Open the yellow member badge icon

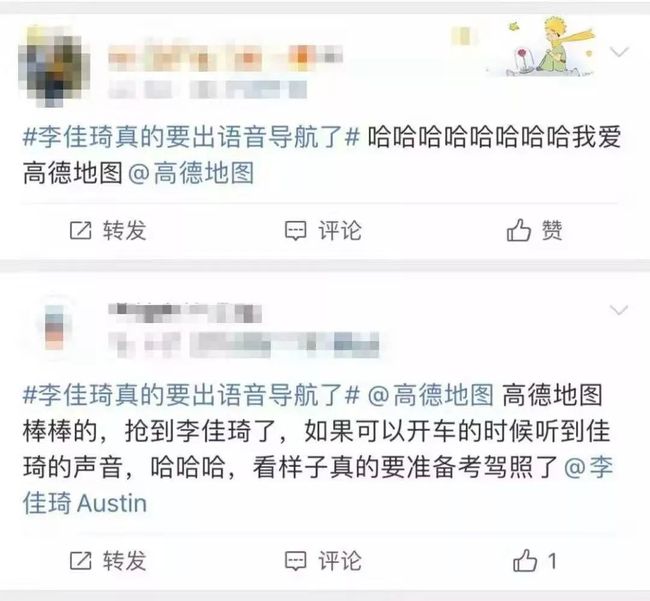(x=463, y=36)
